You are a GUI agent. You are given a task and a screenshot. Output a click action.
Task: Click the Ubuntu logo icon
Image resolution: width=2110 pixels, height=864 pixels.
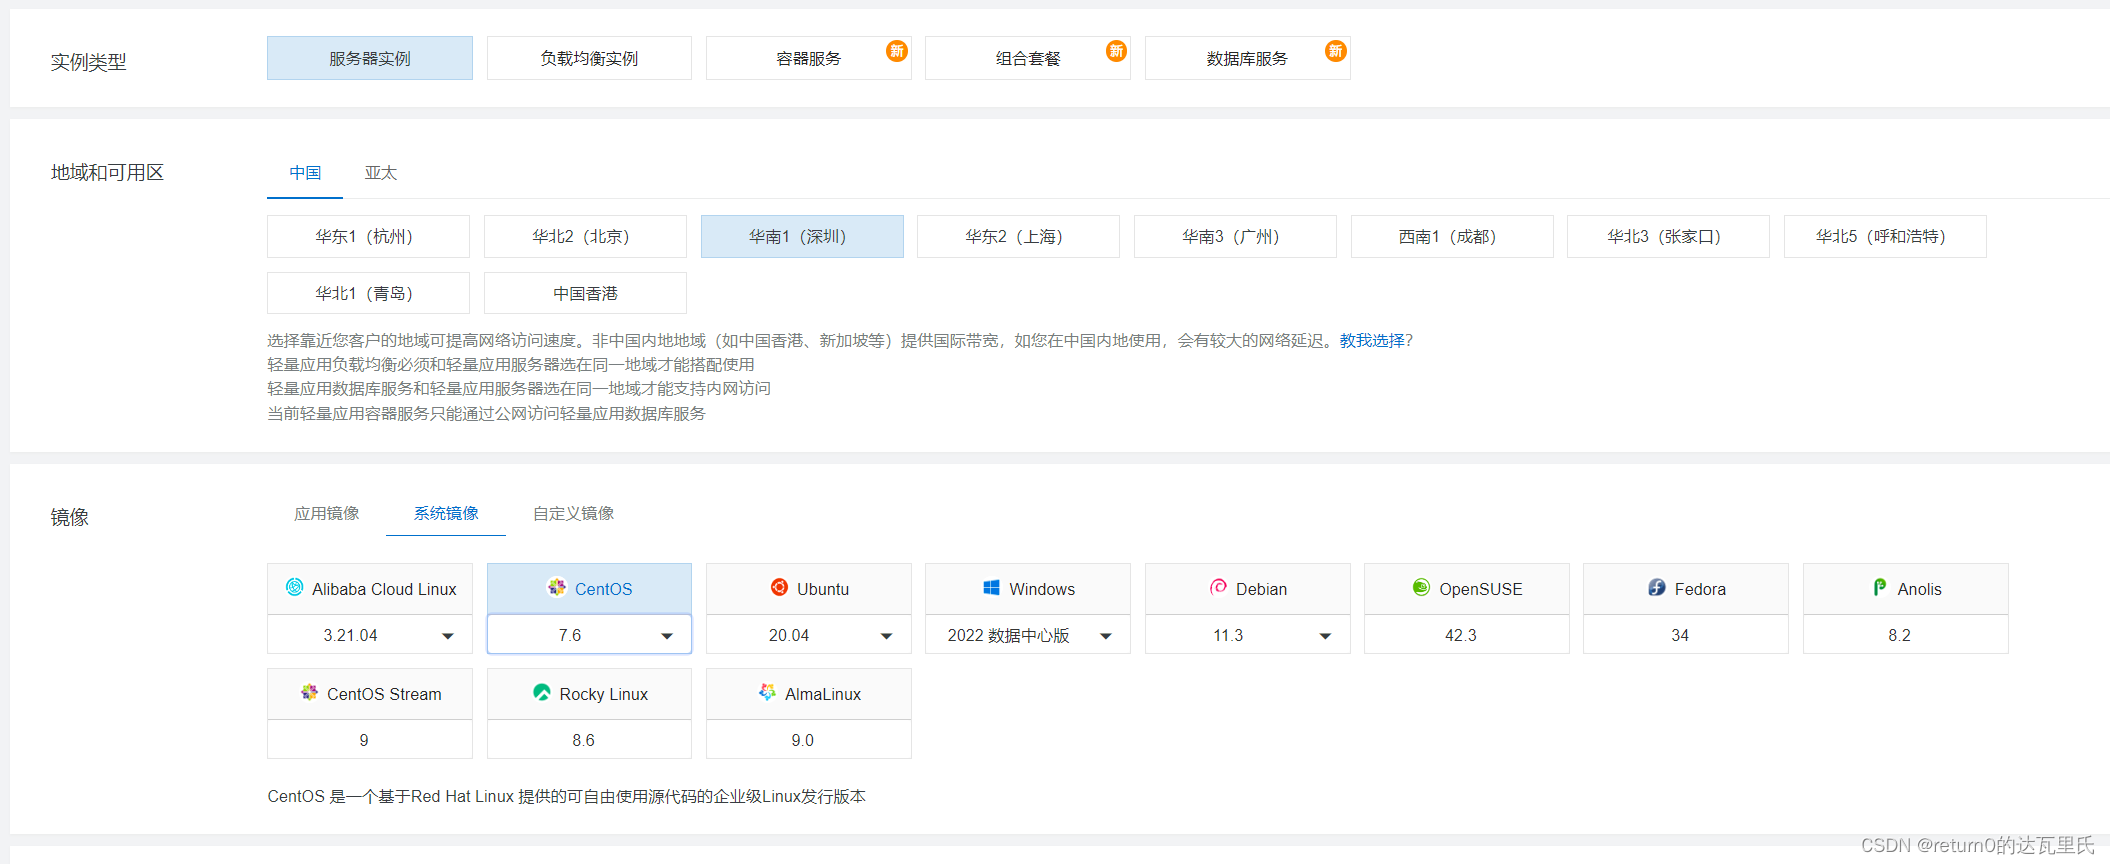click(x=779, y=588)
